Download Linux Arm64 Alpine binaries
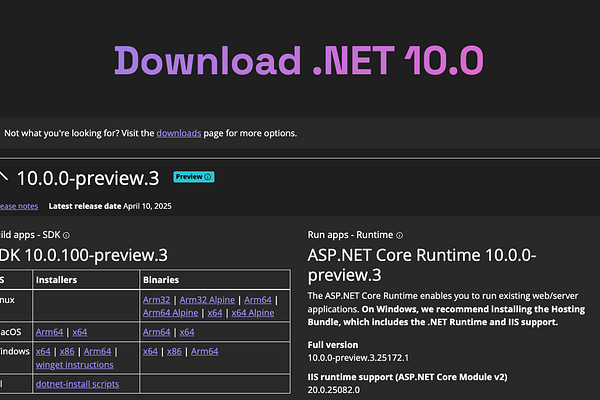The width and height of the screenshot is (600, 400). coord(171,313)
